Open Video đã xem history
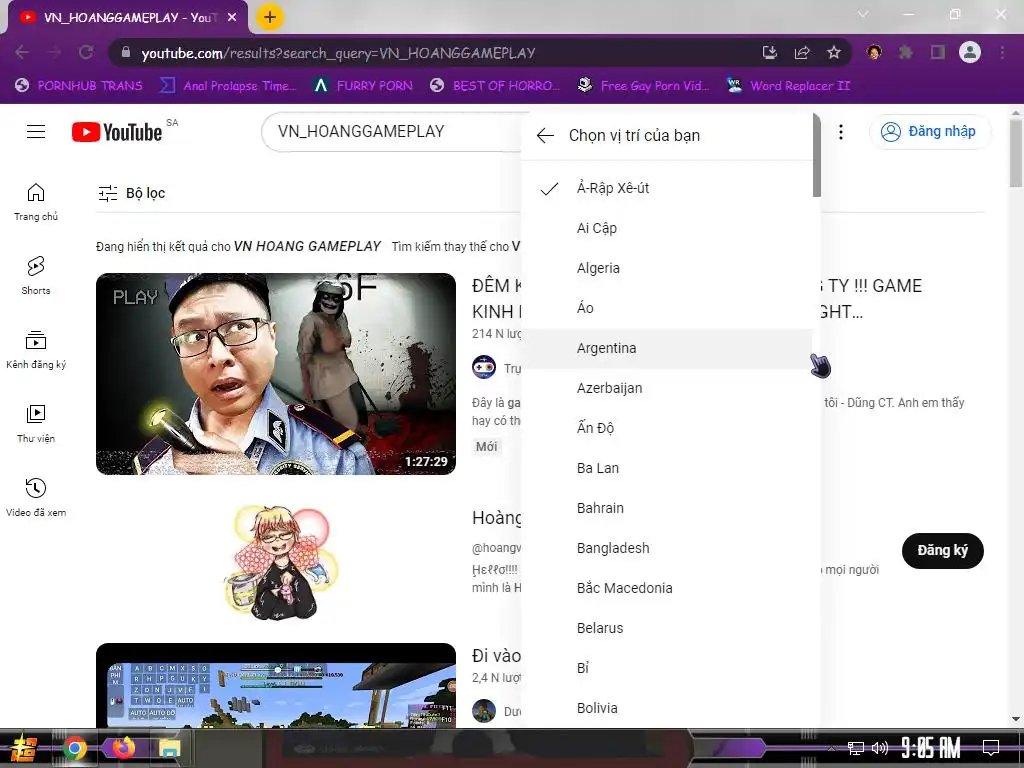The image size is (1024, 768). (36, 498)
